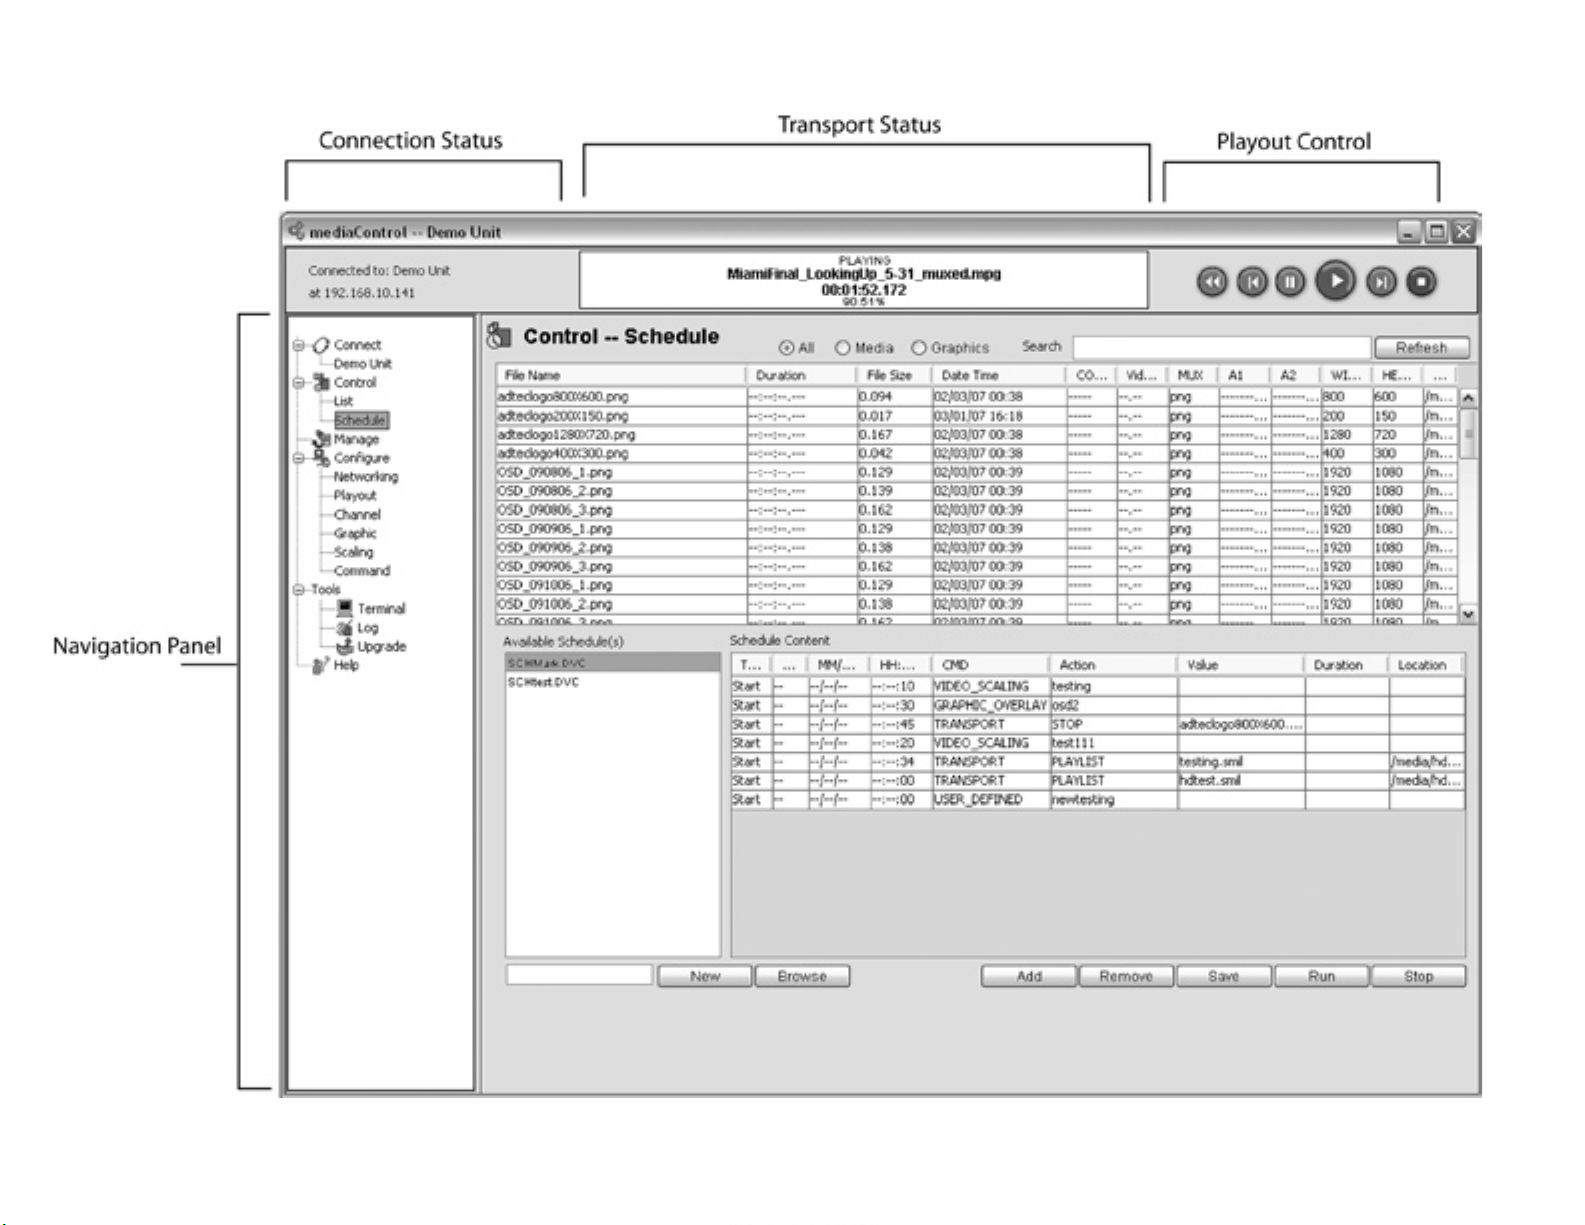
Task: Click the Remove button
Action: pyautogui.click(x=1126, y=976)
